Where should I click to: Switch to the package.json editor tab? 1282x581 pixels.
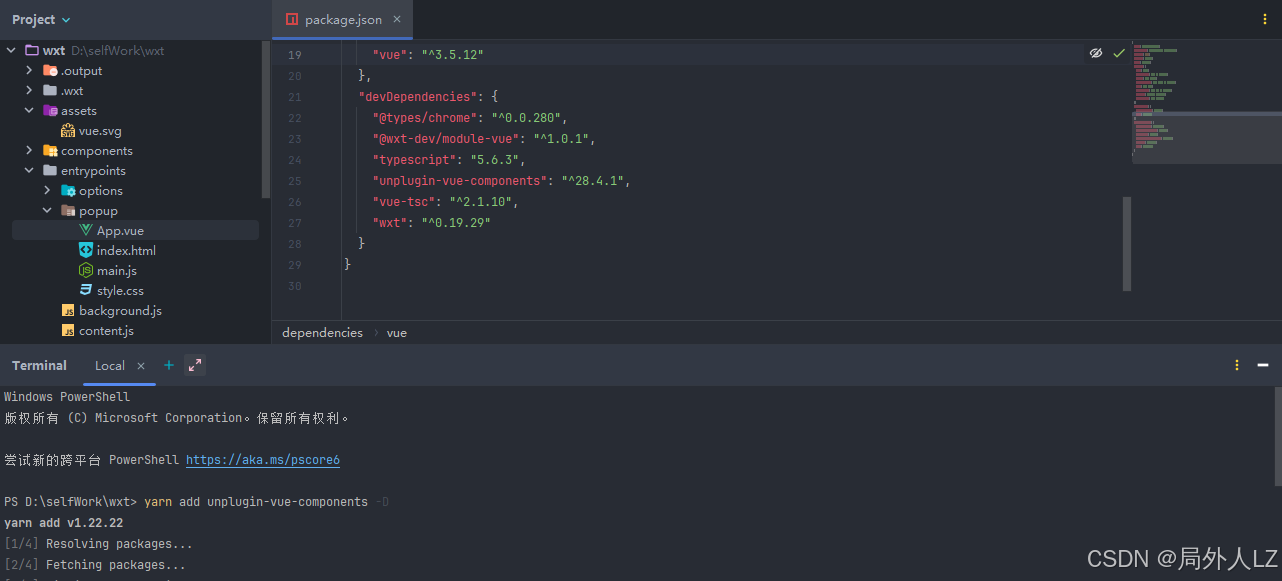tap(342, 19)
